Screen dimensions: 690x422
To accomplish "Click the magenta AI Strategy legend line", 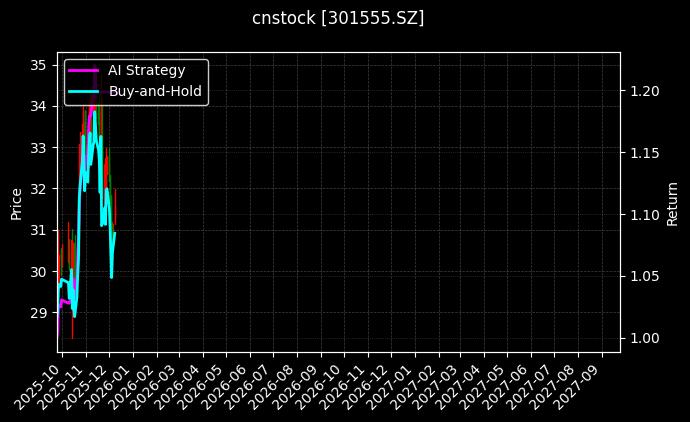I will [84, 70].
